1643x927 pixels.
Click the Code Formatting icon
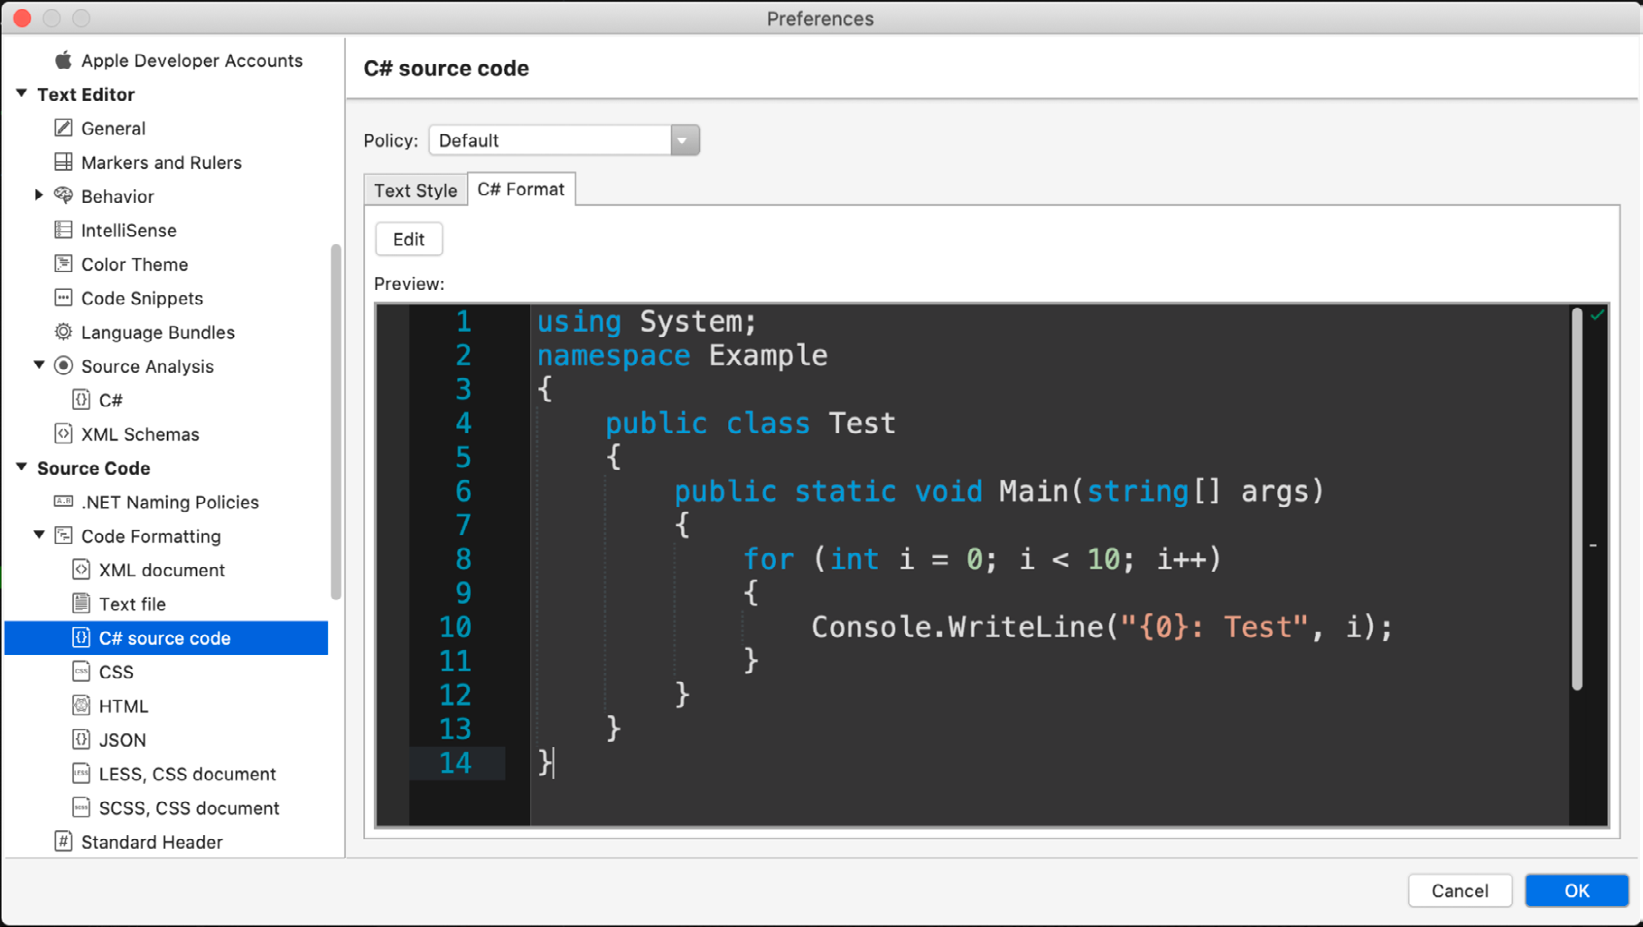click(63, 536)
